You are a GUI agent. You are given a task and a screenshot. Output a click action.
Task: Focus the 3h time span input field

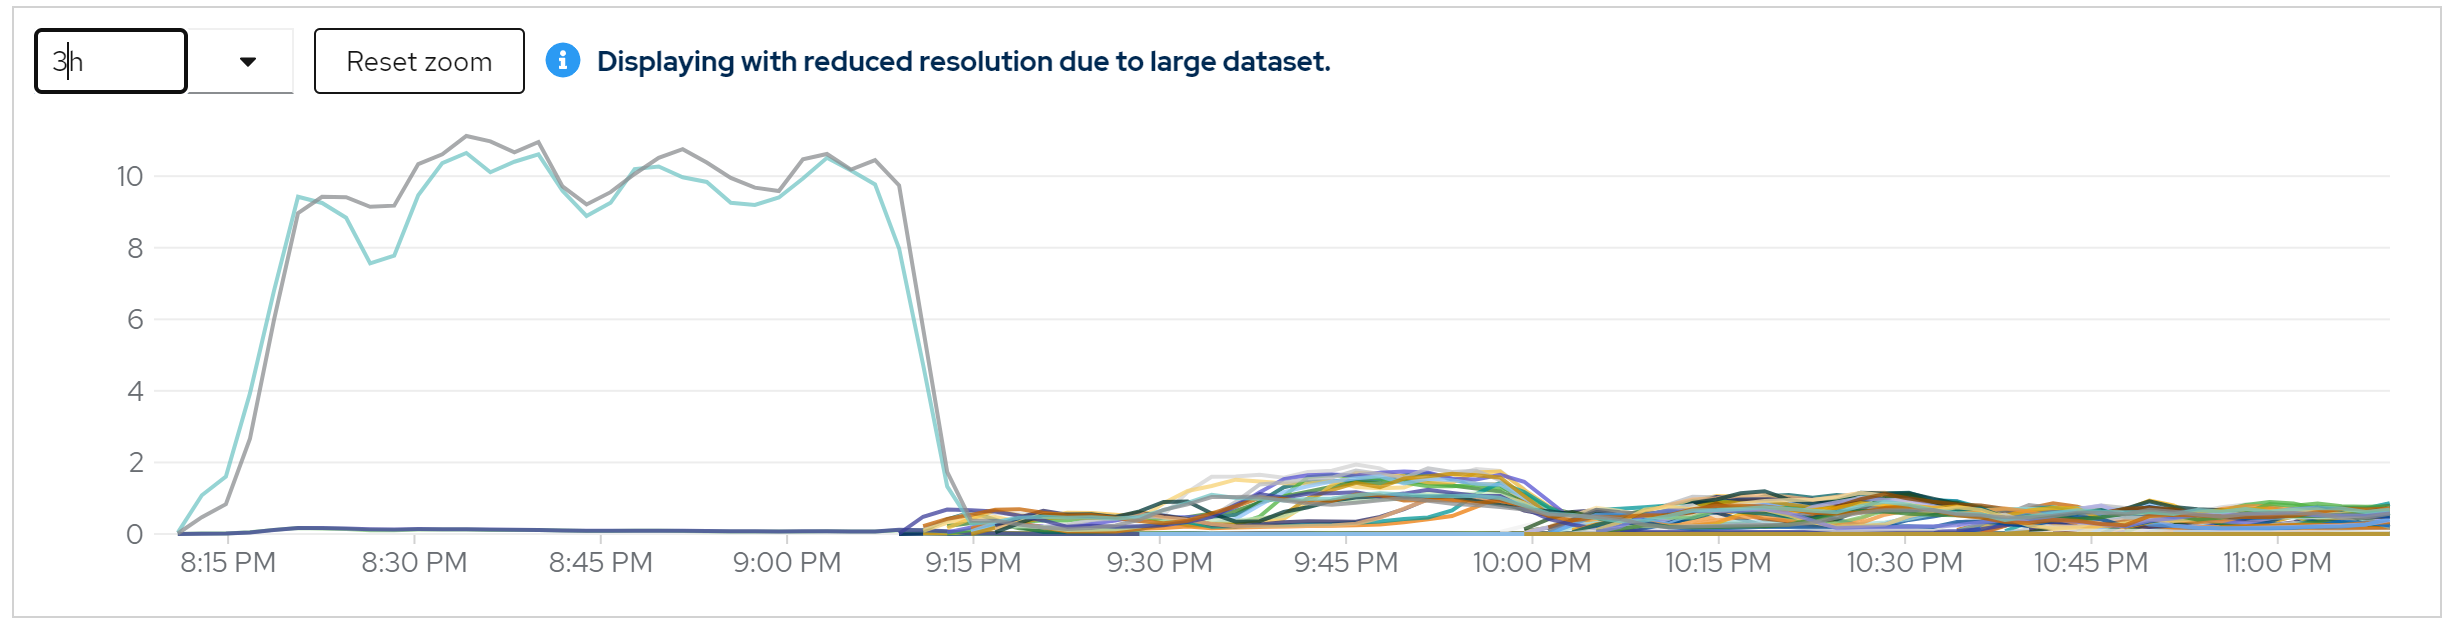(111, 62)
